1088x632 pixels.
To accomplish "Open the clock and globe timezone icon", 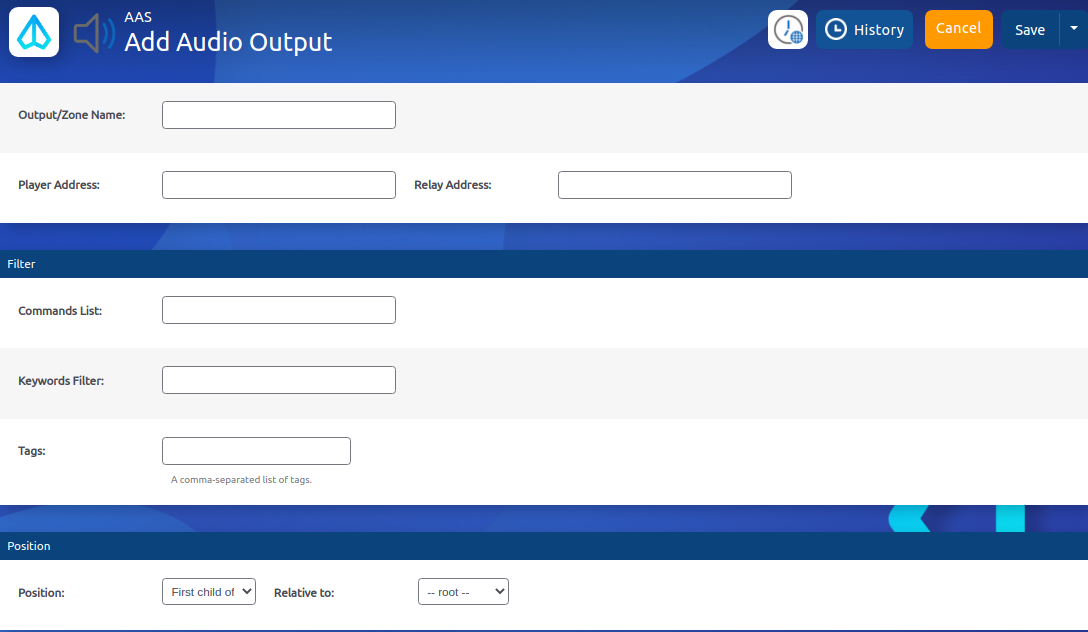I will click(788, 30).
